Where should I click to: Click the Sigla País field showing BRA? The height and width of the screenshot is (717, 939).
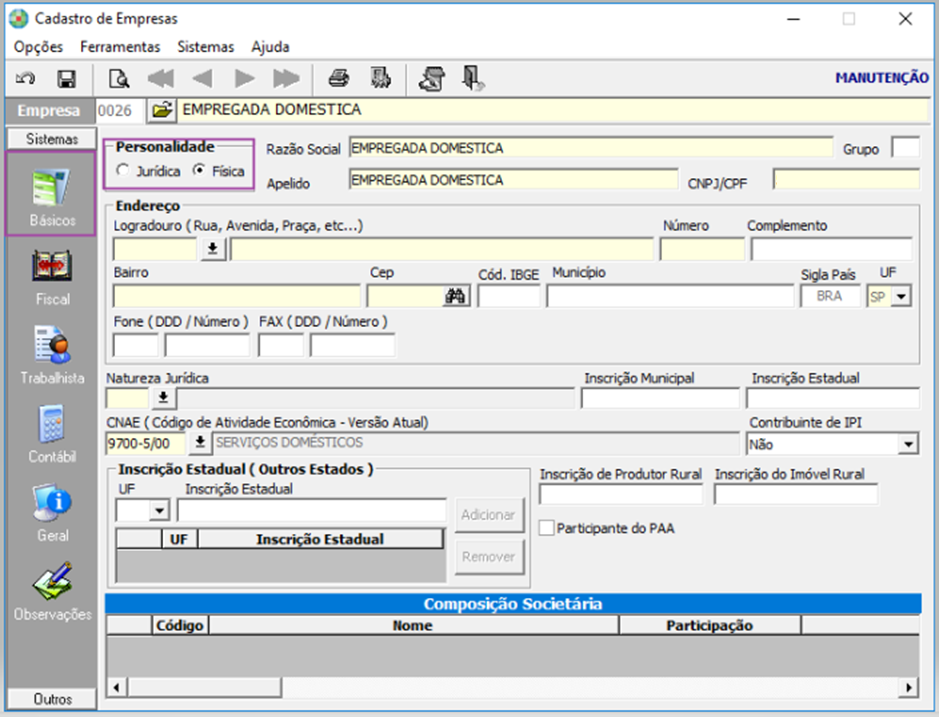(830, 296)
